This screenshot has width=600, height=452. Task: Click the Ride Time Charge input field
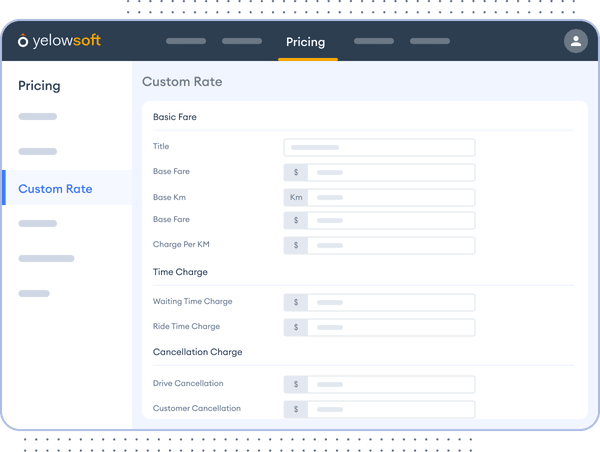click(x=391, y=327)
